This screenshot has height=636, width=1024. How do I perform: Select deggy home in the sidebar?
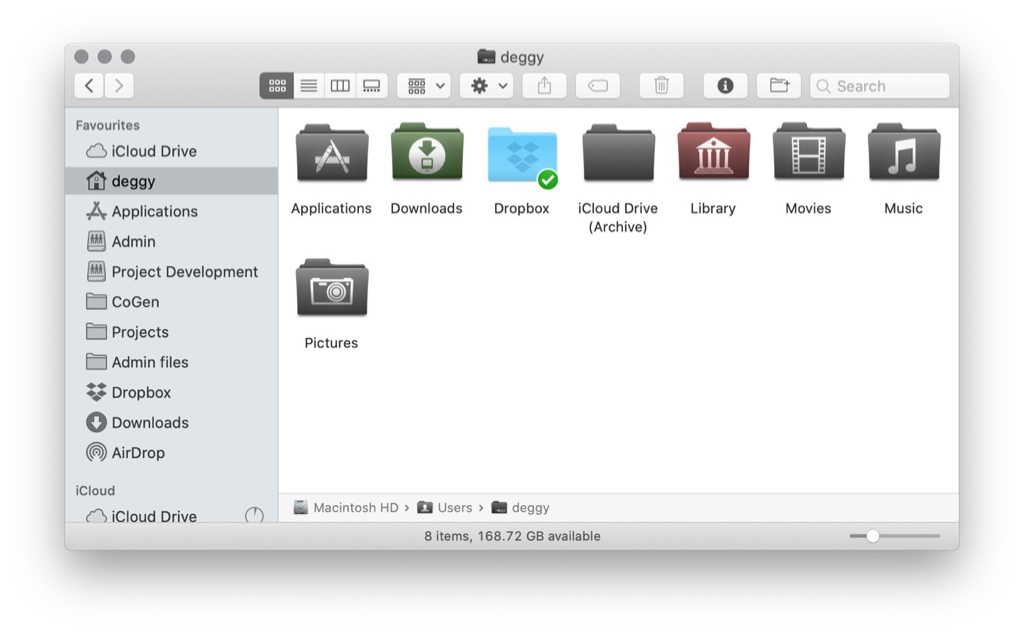point(172,181)
